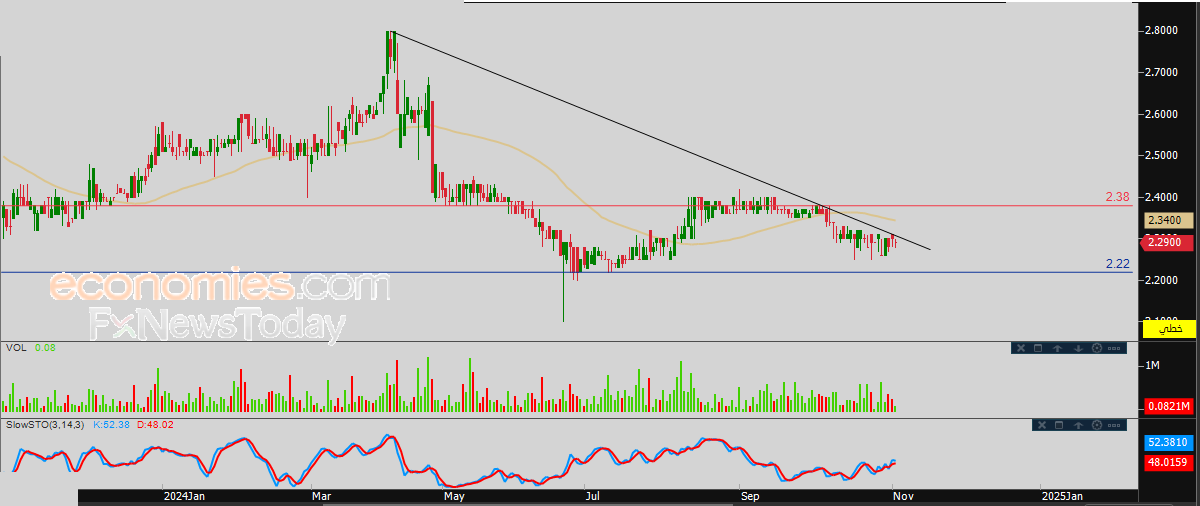The height and width of the screenshot is (506, 1200).
Task: Close the VOL indicator panel
Action: click(x=1021, y=348)
